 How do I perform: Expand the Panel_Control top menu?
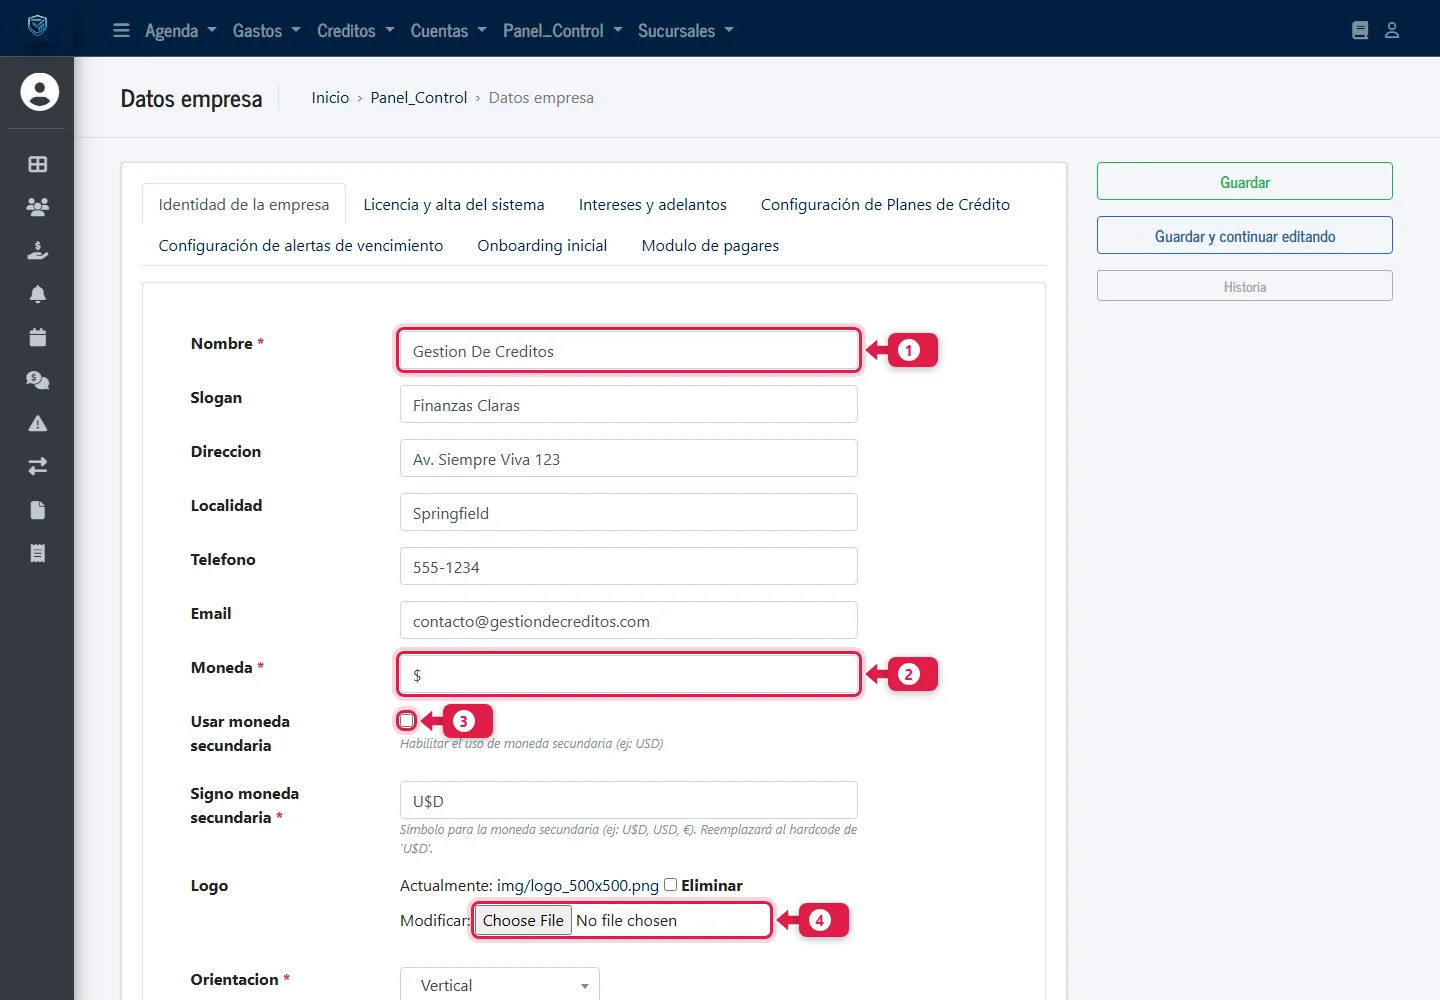(563, 31)
